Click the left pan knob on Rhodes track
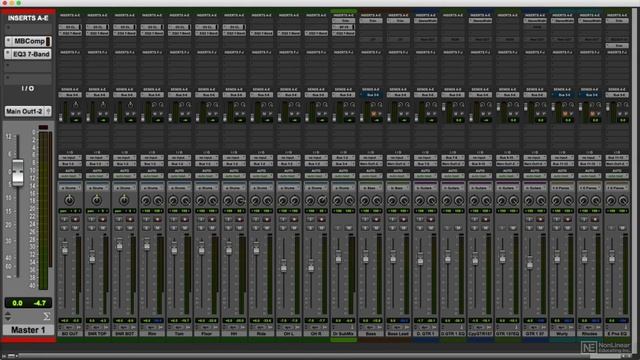Viewport: 640px width, 360px height. tap(584, 200)
